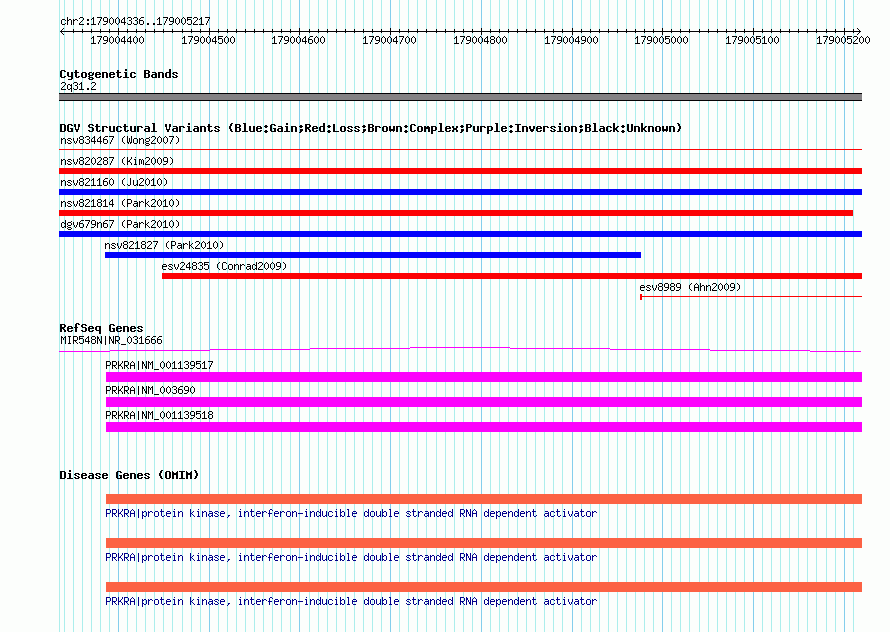Click the nsv821160 (Ju2010) label
The height and width of the screenshot is (632, 890).
click(114, 182)
